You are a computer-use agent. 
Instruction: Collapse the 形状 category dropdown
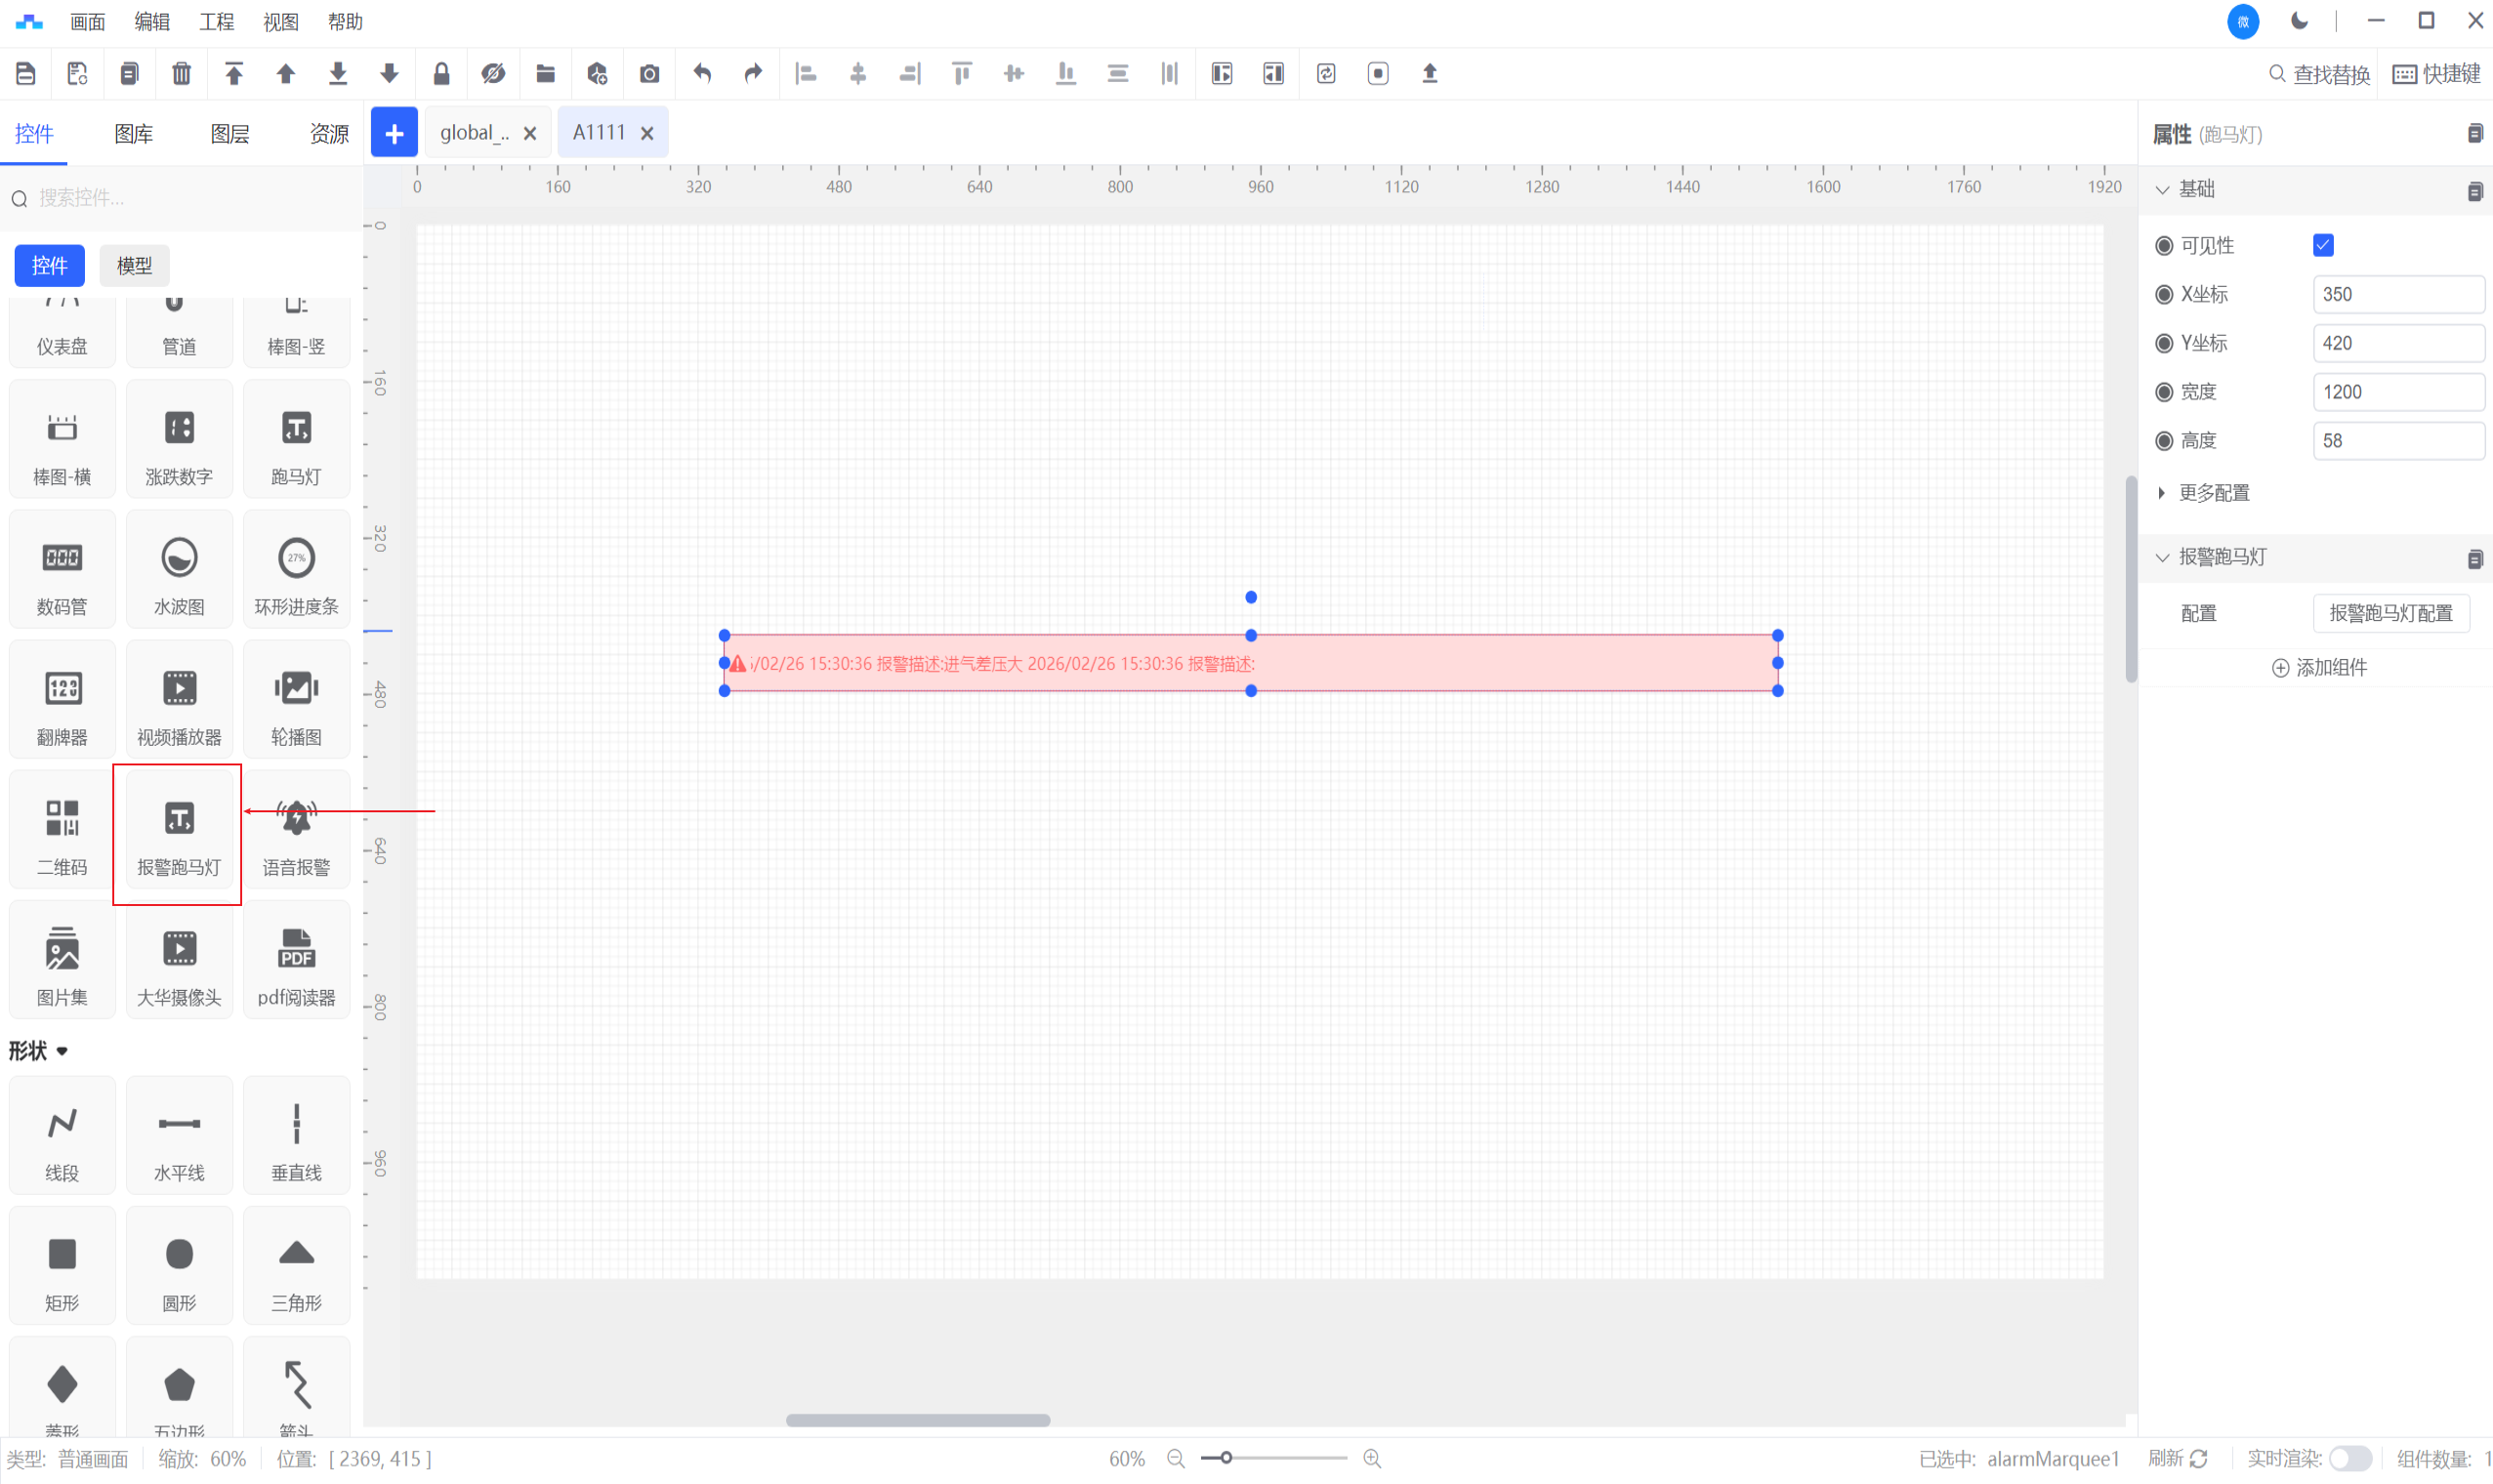[x=62, y=1051]
